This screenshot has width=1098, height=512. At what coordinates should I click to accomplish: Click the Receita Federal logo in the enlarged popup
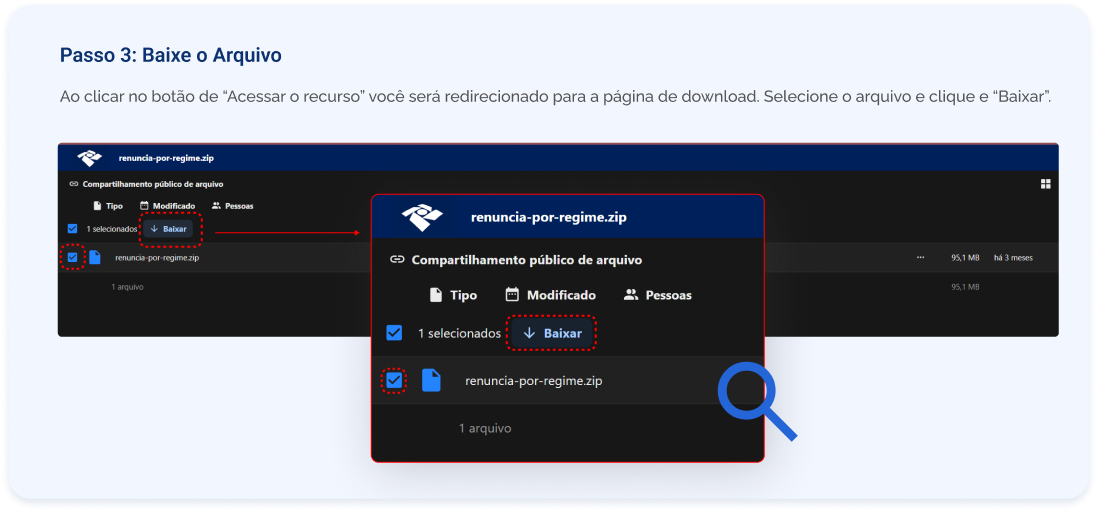422,217
